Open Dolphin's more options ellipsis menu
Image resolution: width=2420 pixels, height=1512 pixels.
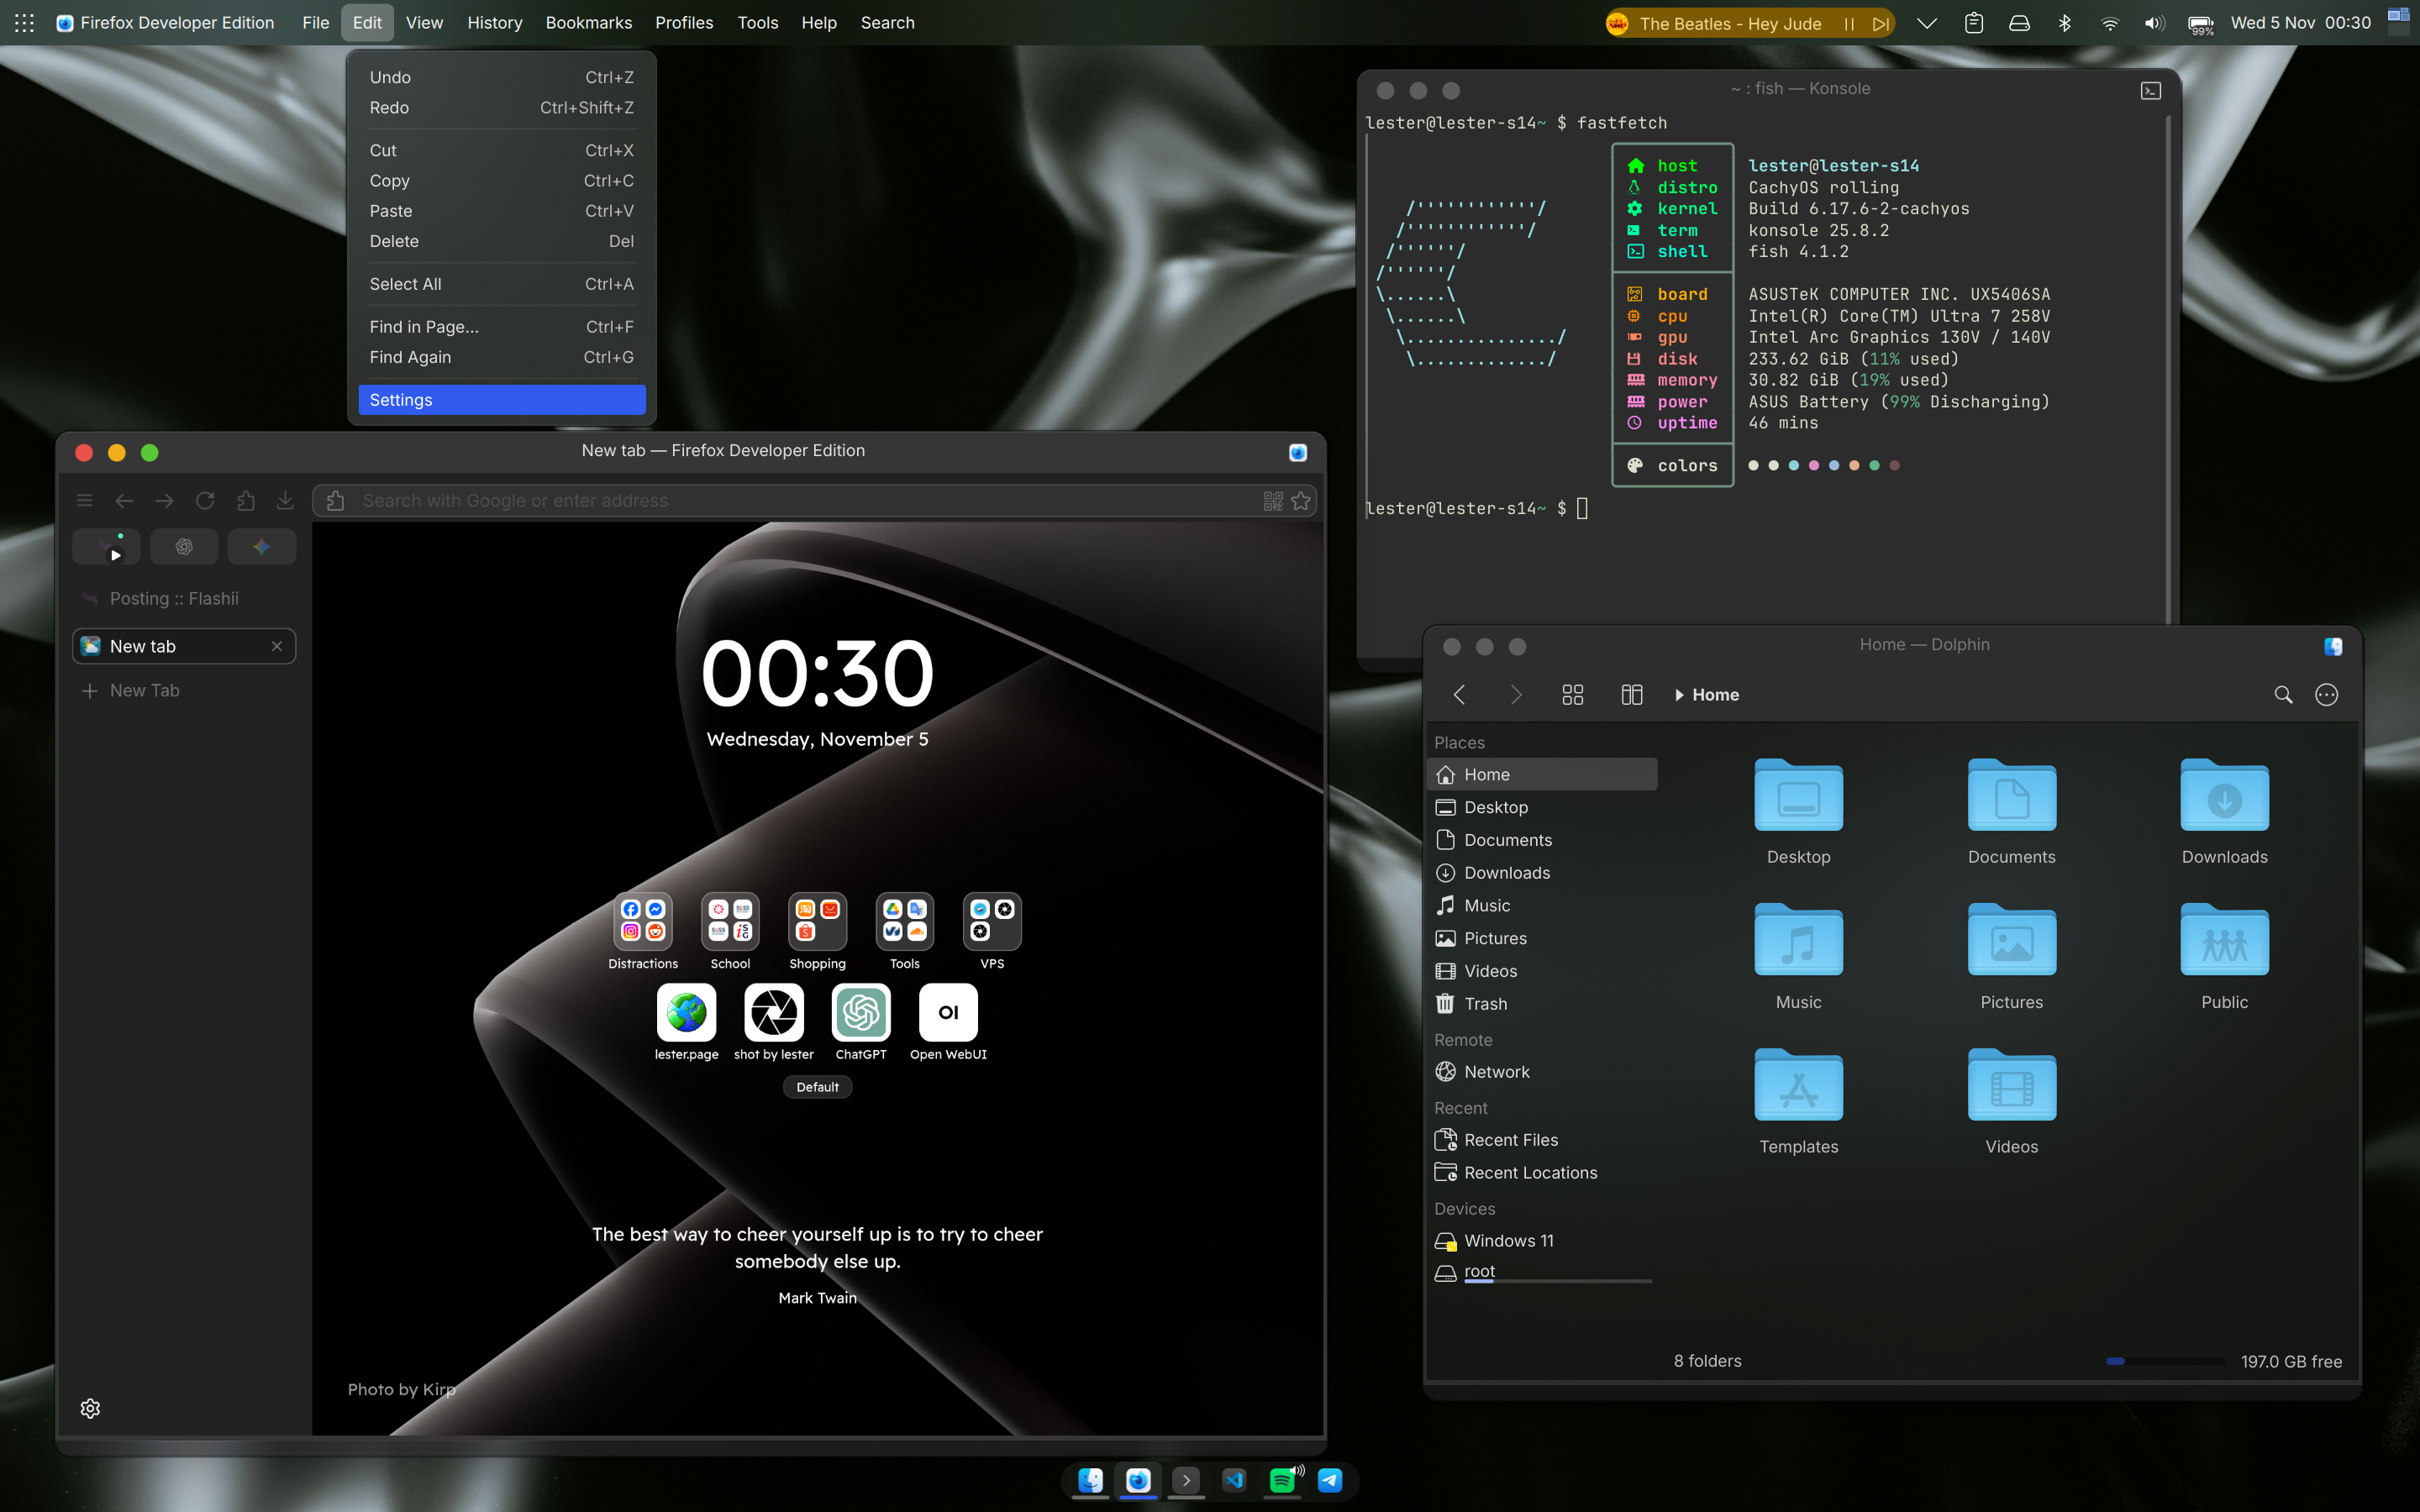[x=2327, y=695]
